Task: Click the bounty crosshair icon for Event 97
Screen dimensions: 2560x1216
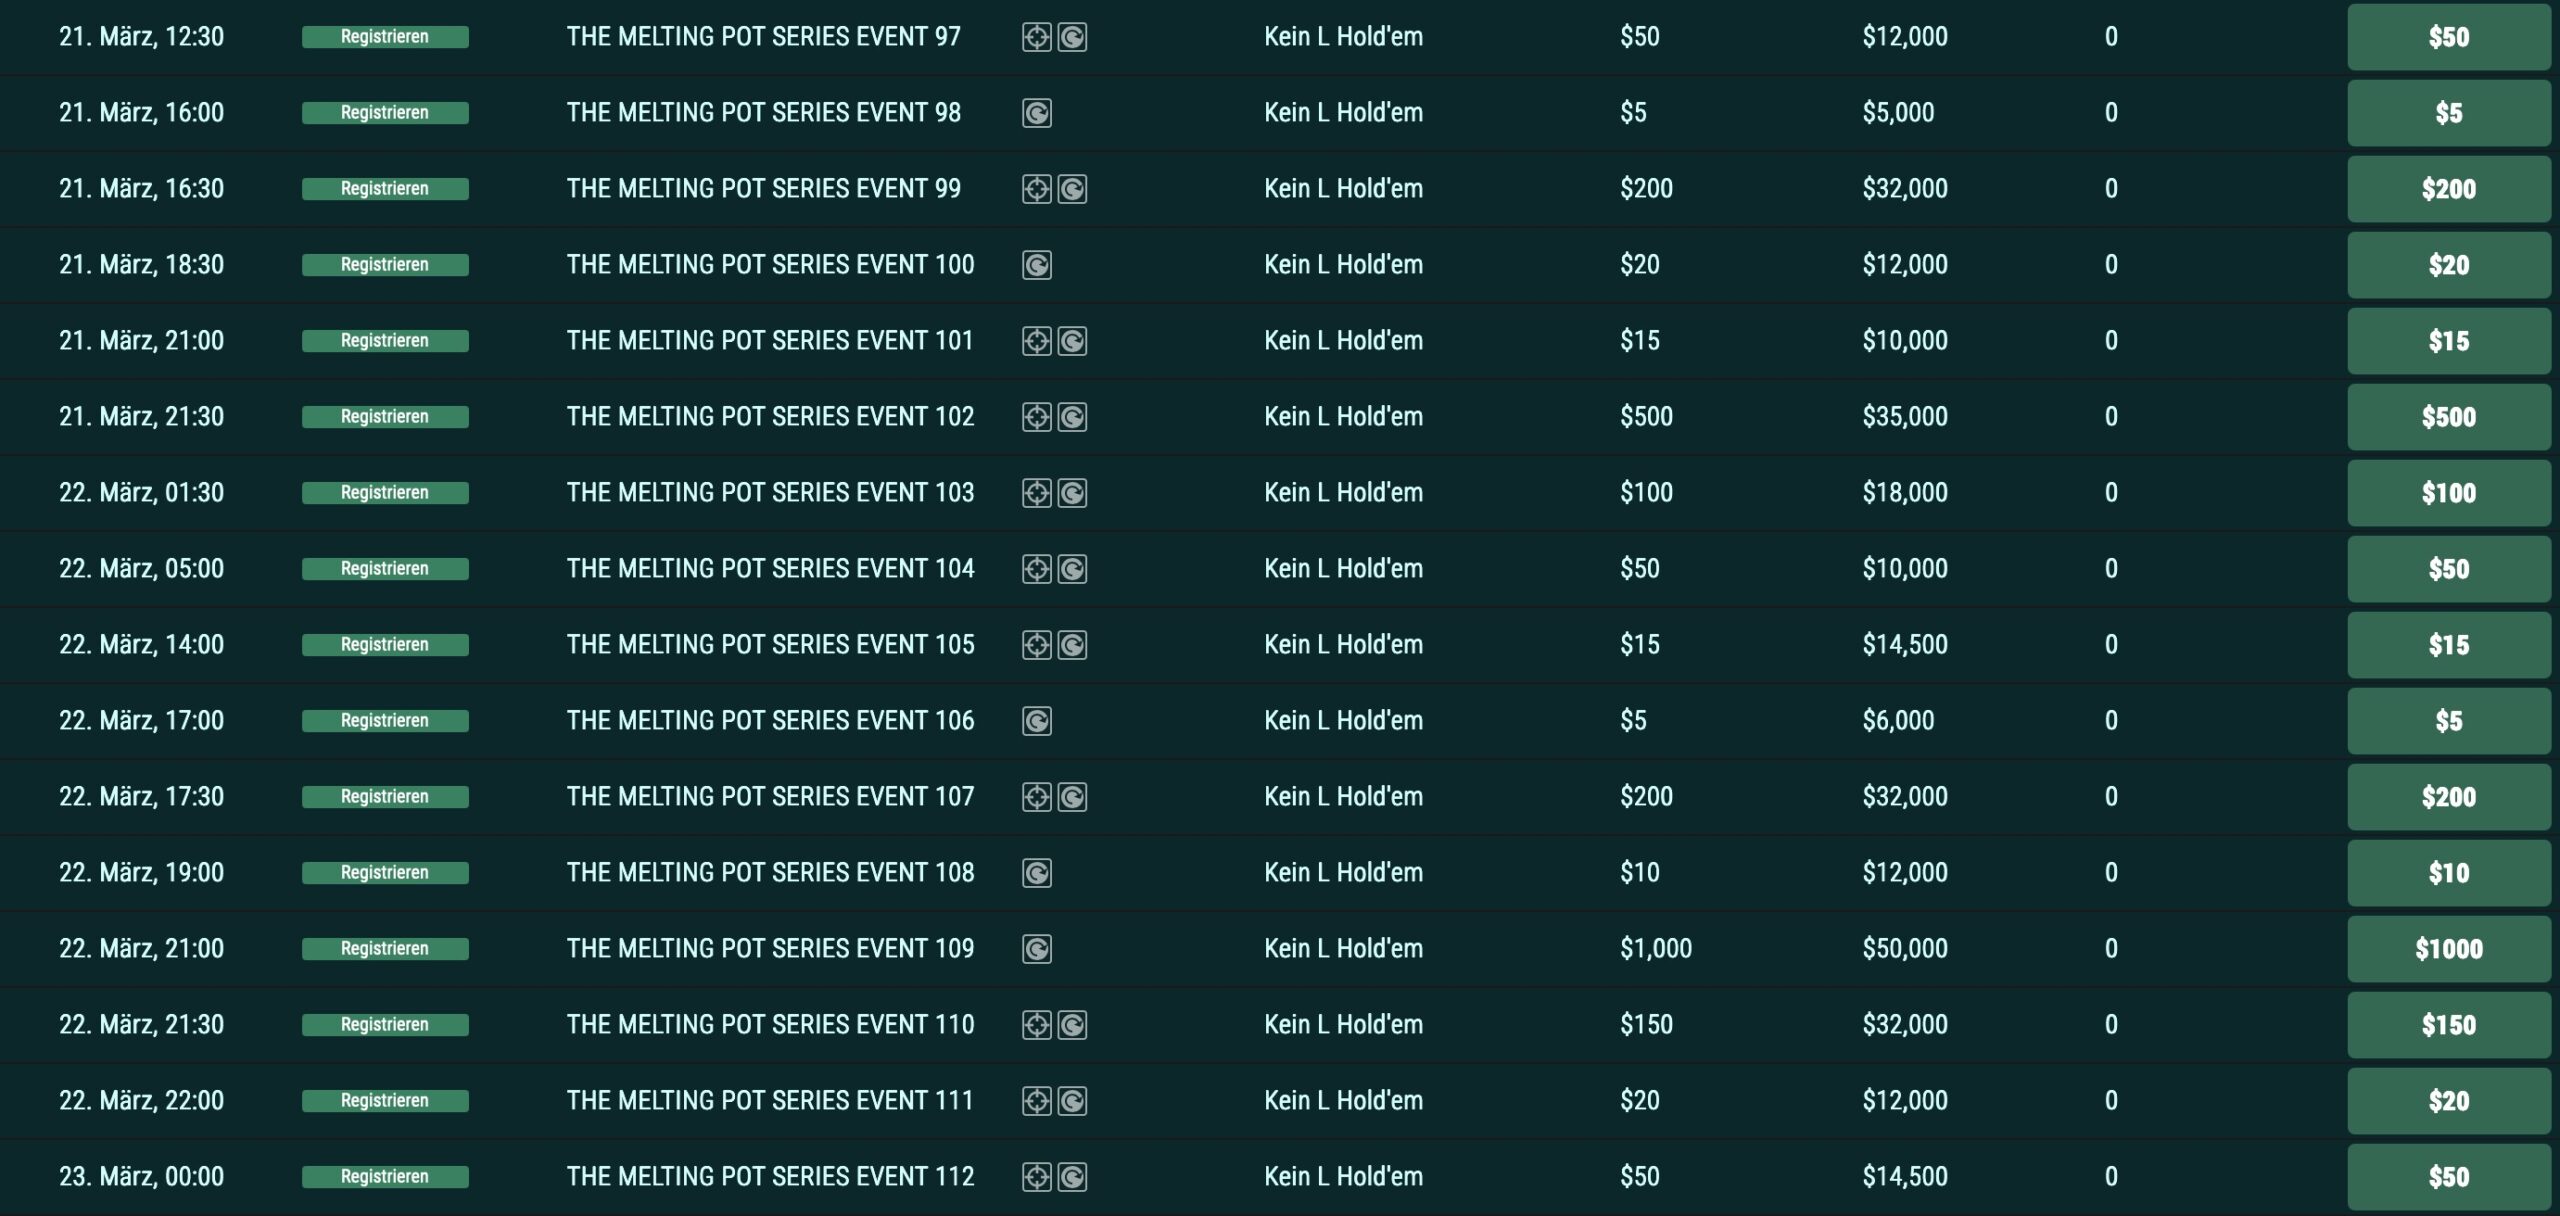Action: click(x=1037, y=38)
